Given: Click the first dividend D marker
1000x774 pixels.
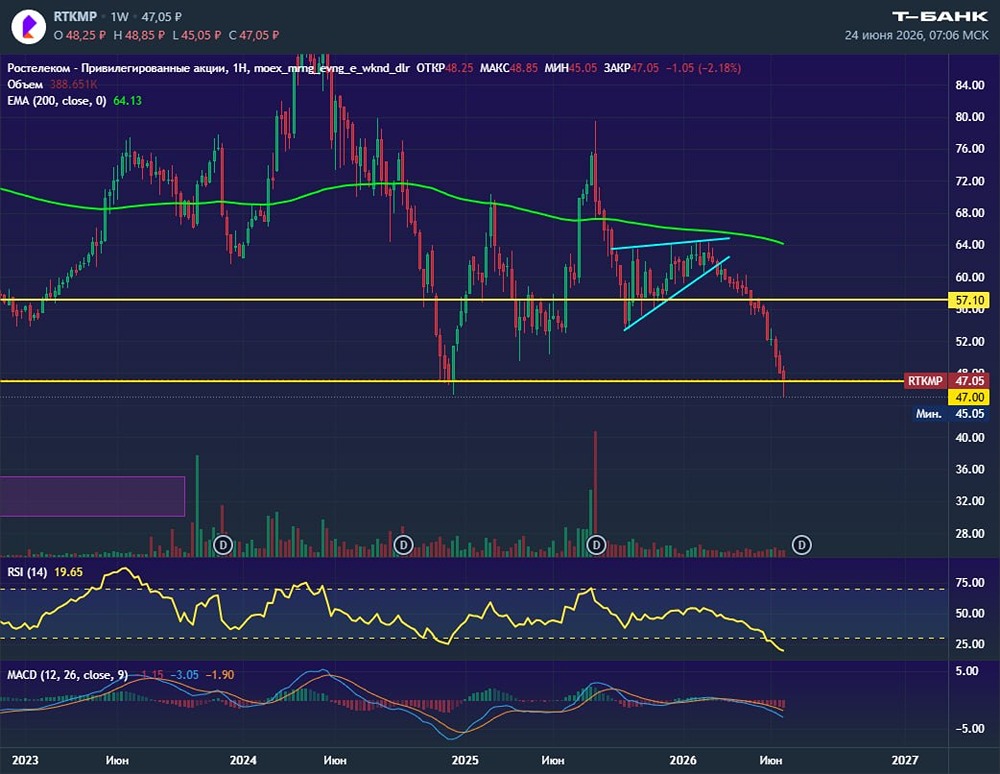Looking at the screenshot, I should coord(223,545).
